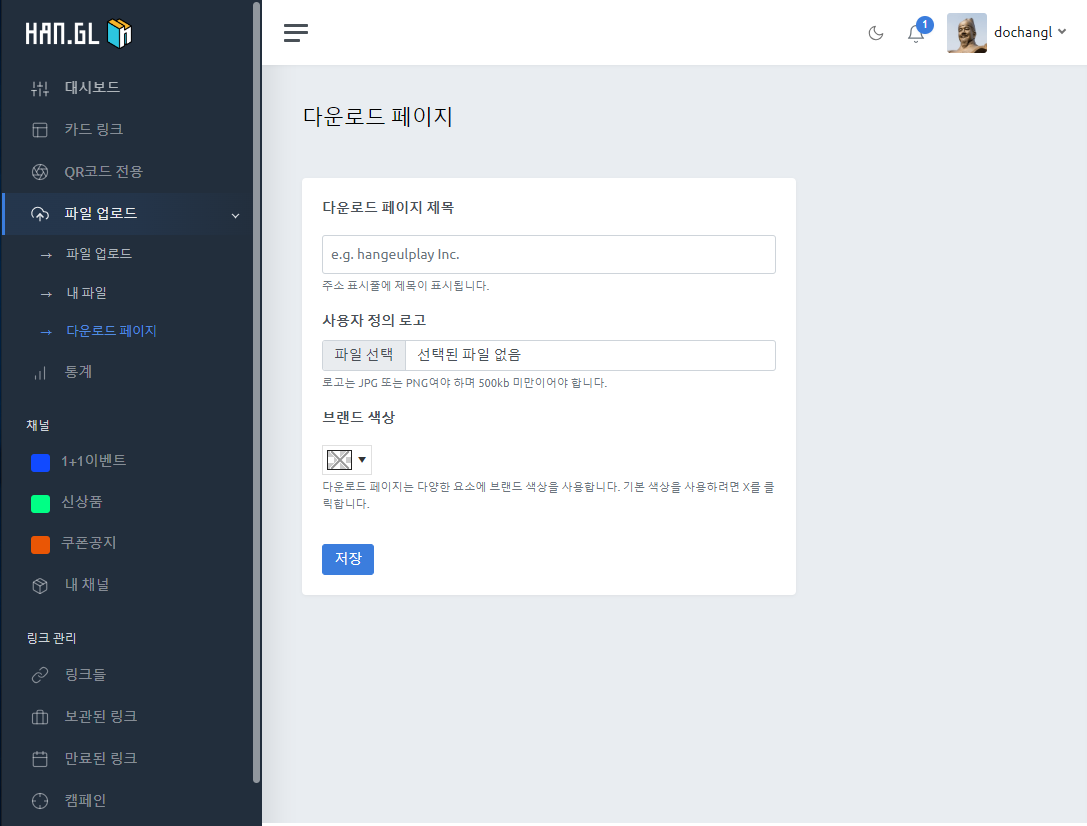Click the 만료된 링크 calendar icon
This screenshot has height=826, width=1087.
tap(40, 759)
